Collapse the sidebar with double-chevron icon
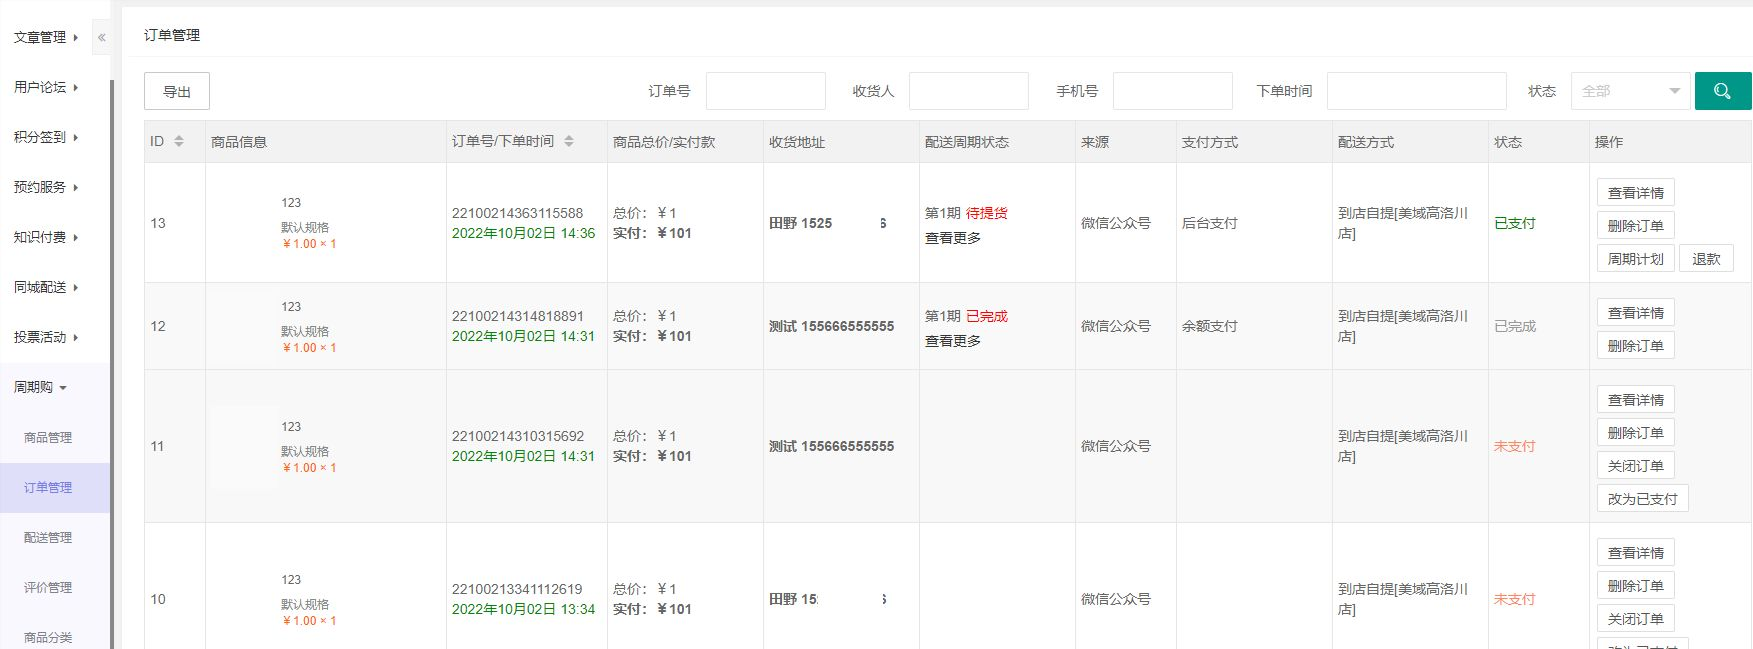1753x649 pixels. 101,37
